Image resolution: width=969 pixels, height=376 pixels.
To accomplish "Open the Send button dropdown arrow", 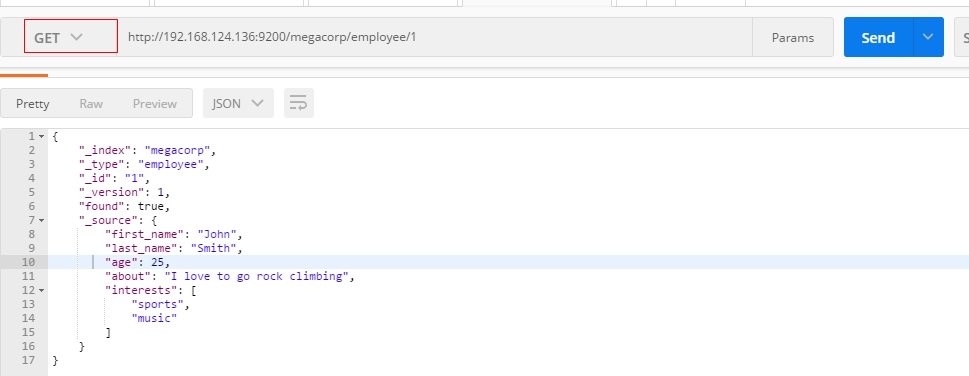I will click(928, 37).
